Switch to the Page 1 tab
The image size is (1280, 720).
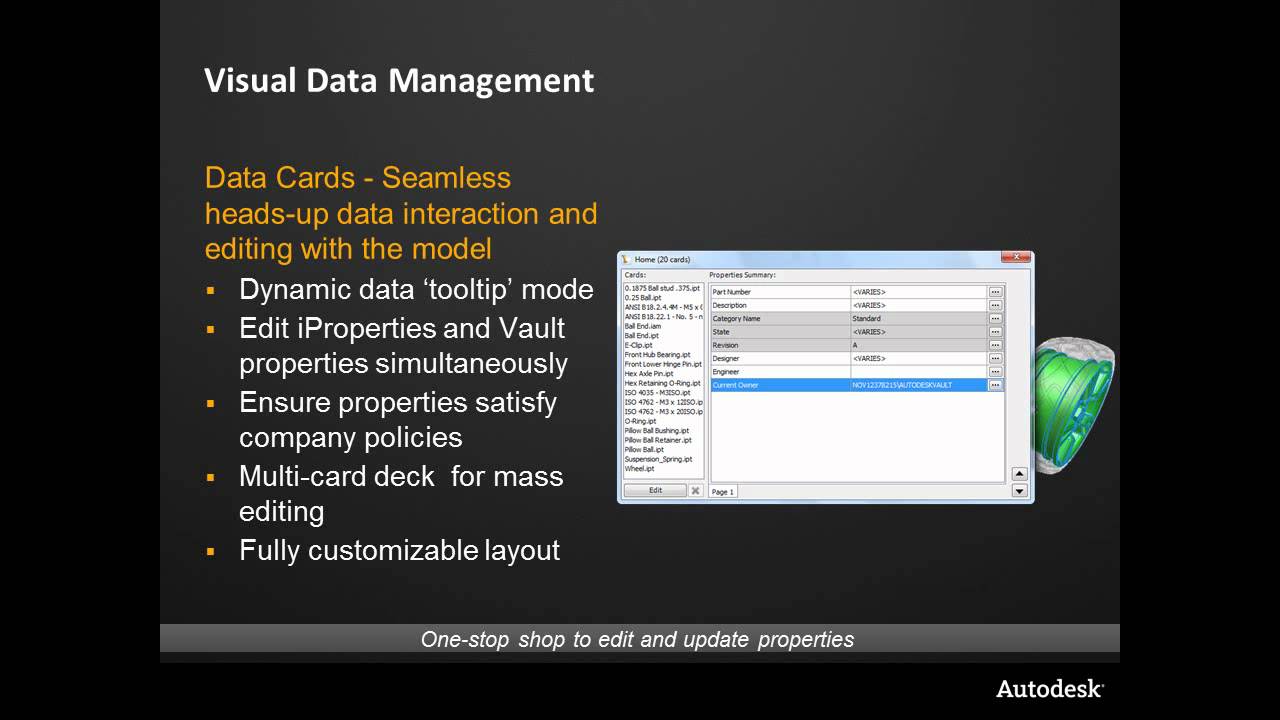(x=723, y=491)
